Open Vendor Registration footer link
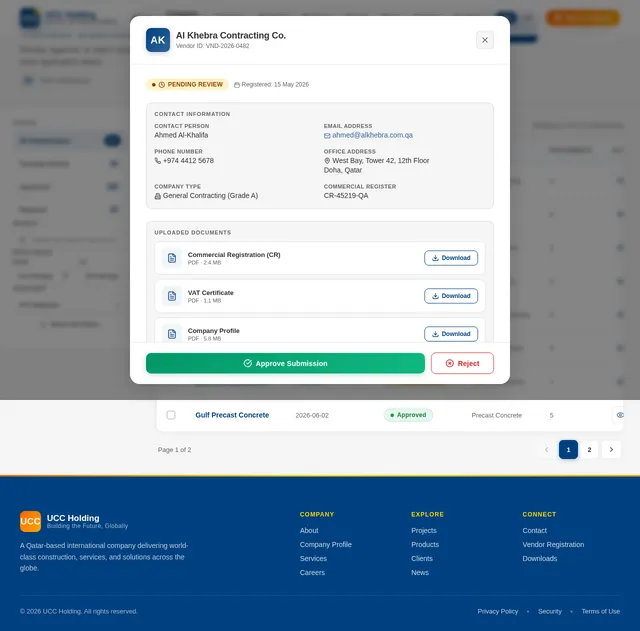The image size is (640, 631). 553,544
